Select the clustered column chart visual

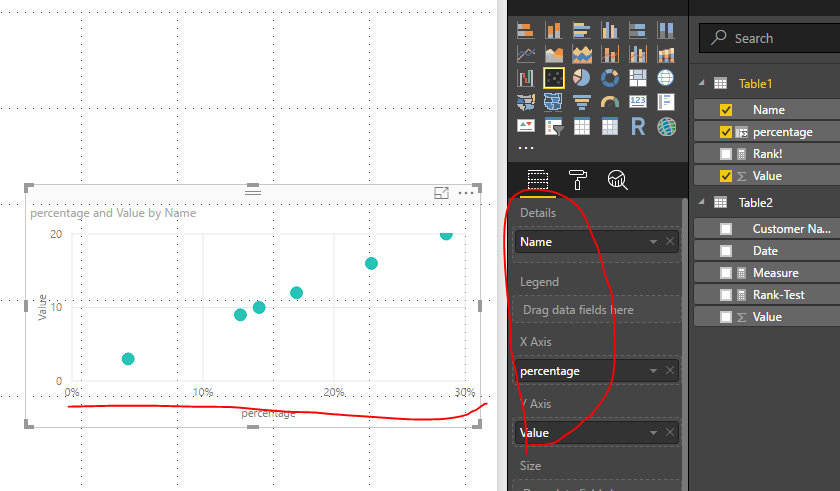point(609,31)
